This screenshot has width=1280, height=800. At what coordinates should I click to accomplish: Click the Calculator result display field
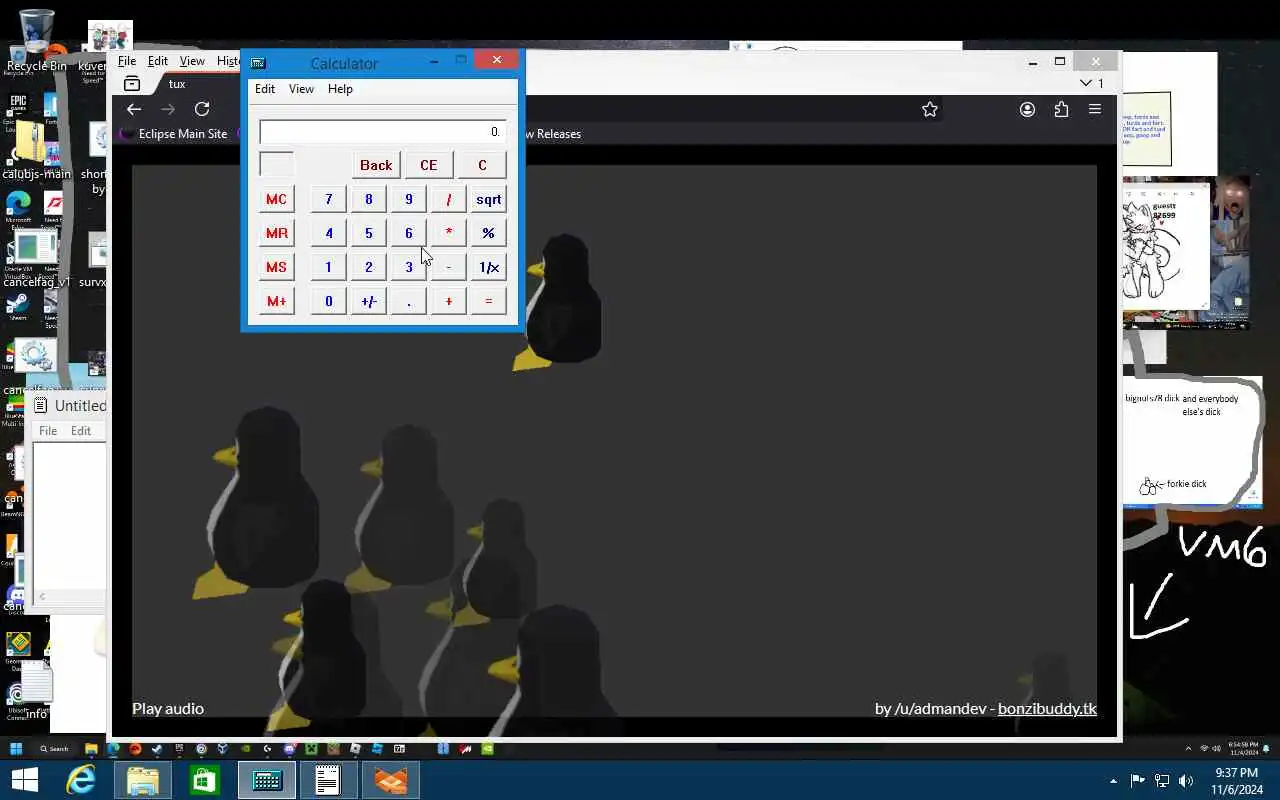point(382,132)
